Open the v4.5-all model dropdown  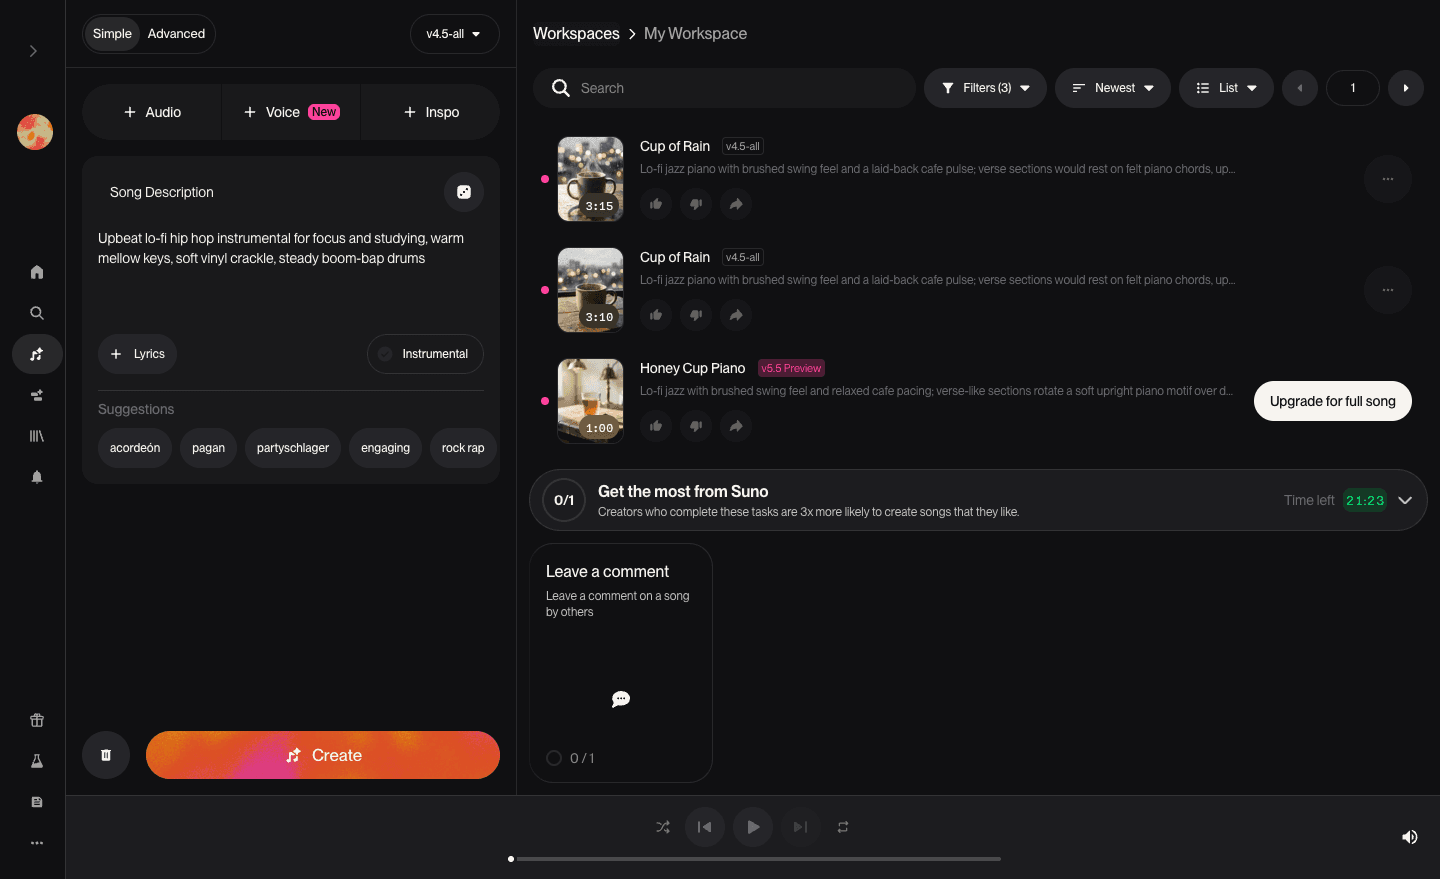[454, 34]
